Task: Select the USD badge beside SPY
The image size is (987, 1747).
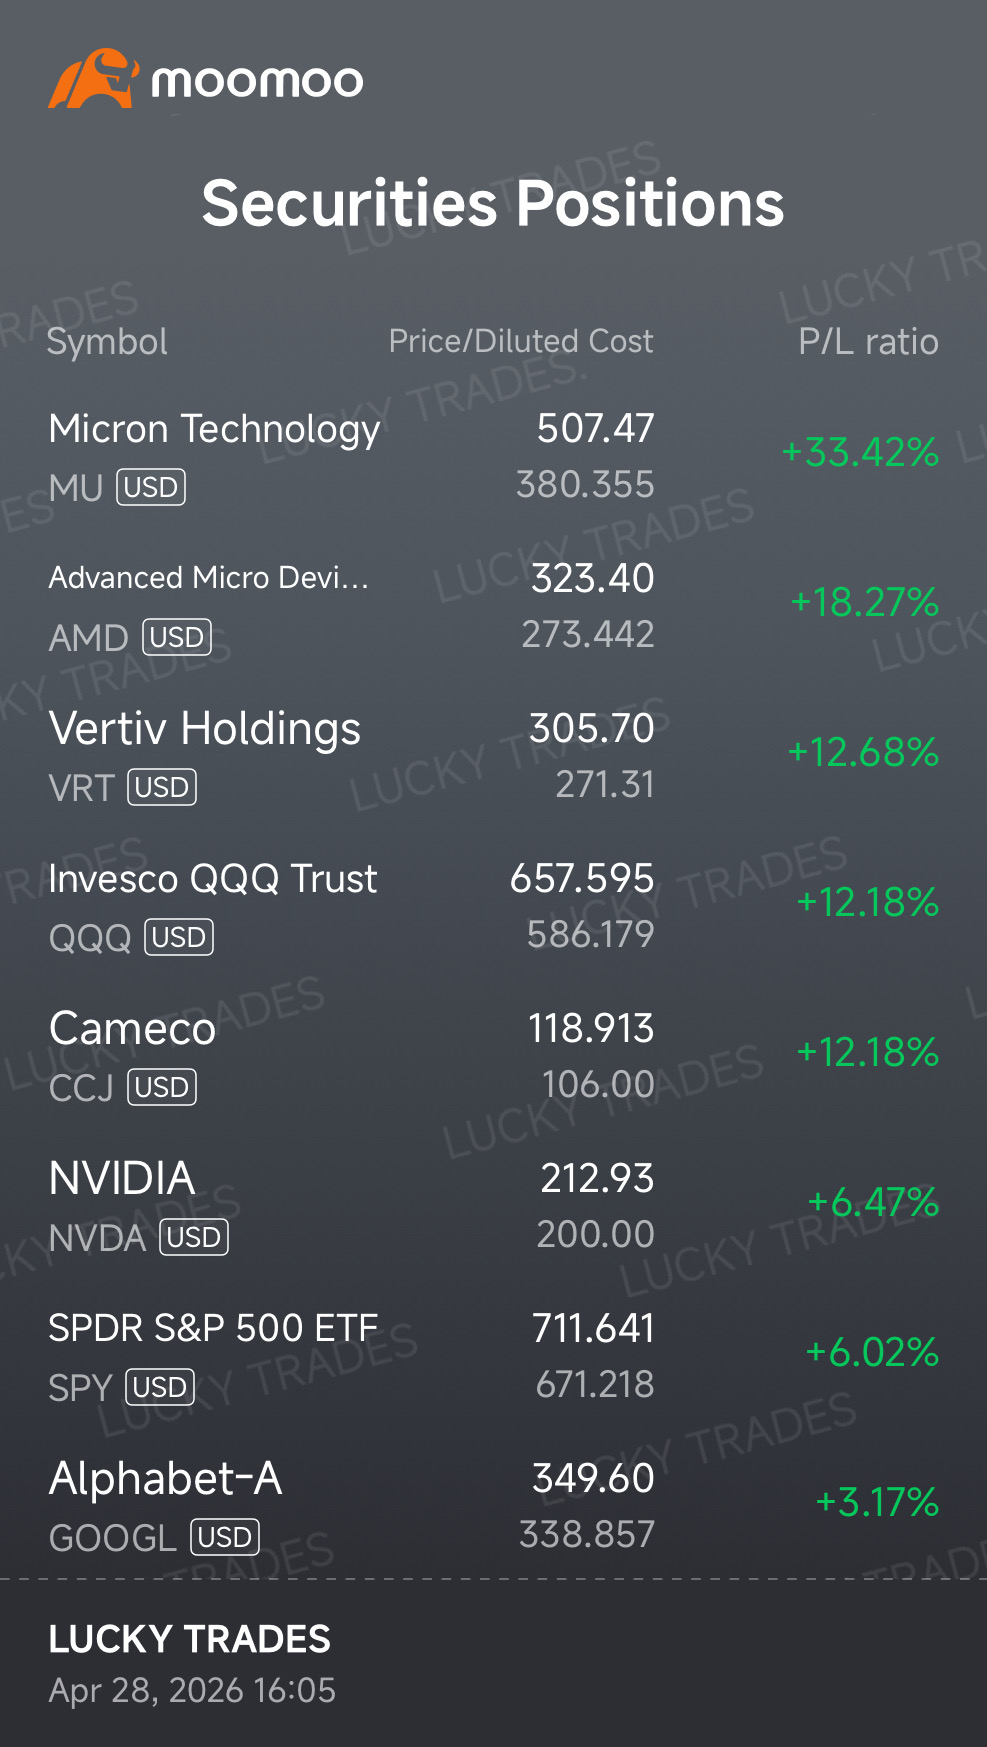Action: coord(160,1387)
